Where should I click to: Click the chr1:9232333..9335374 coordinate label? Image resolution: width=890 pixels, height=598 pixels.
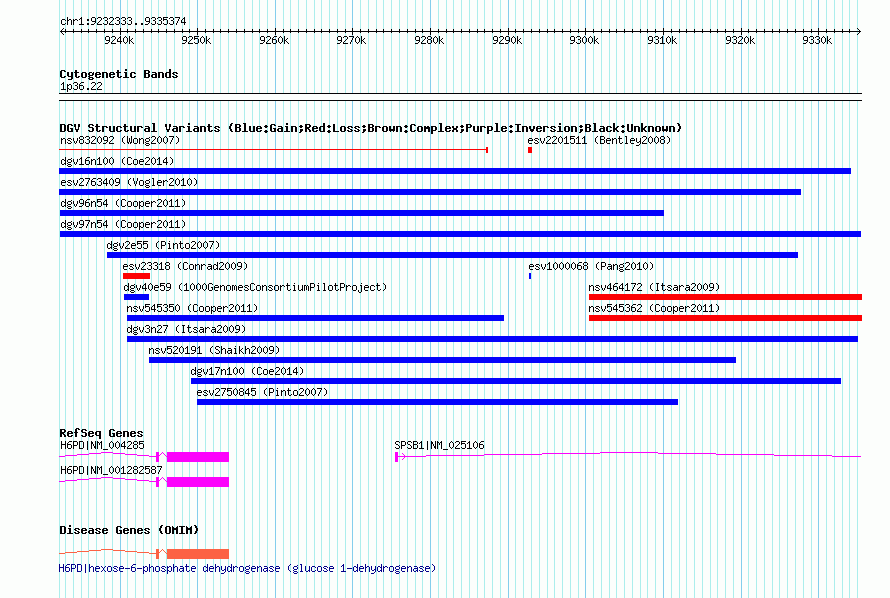pyautogui.click(x=123, y=22)
